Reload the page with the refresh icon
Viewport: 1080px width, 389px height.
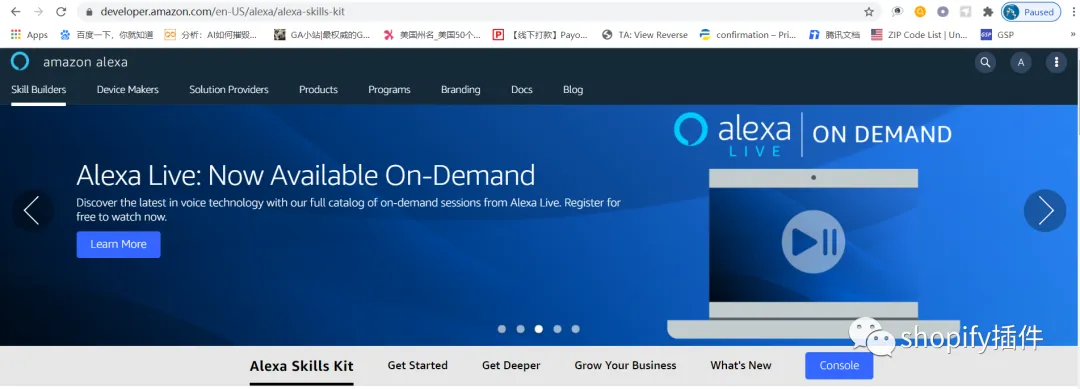coord(61,12)
